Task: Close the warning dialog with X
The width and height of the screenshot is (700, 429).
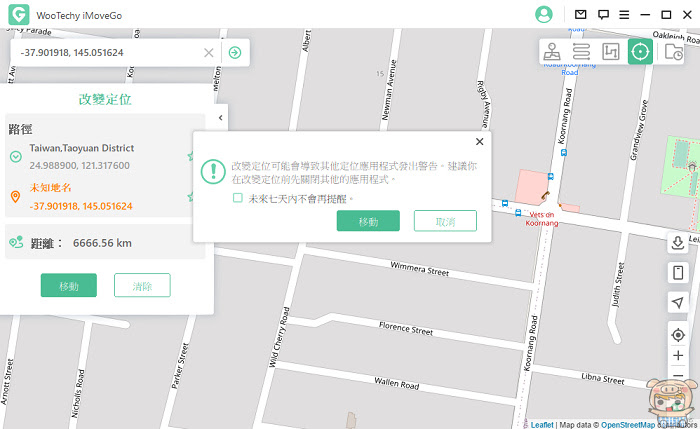Action: [479, 142]
